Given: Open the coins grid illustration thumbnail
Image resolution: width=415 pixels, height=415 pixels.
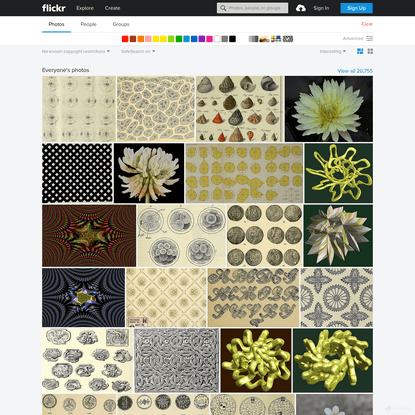Looking at the screenshot, I should click(x=265, y=236).
